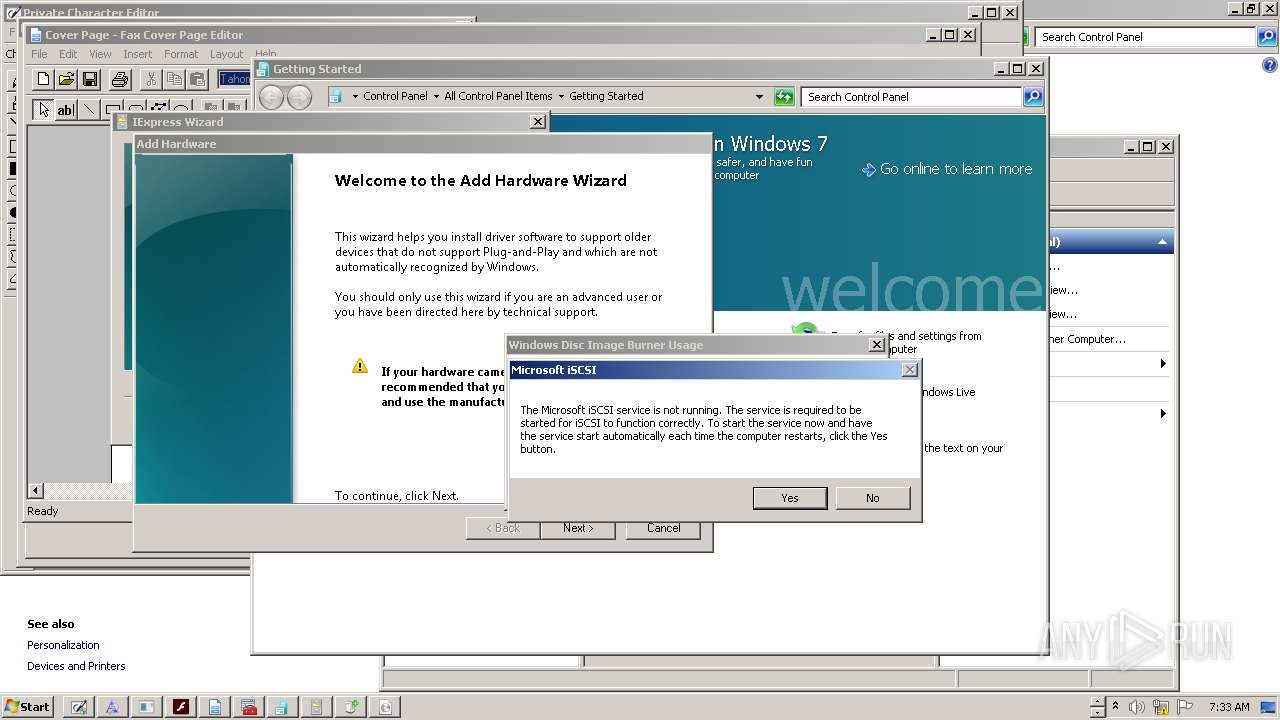
Task: Click red toolbox taskbar icon
Action: [248, 707]
